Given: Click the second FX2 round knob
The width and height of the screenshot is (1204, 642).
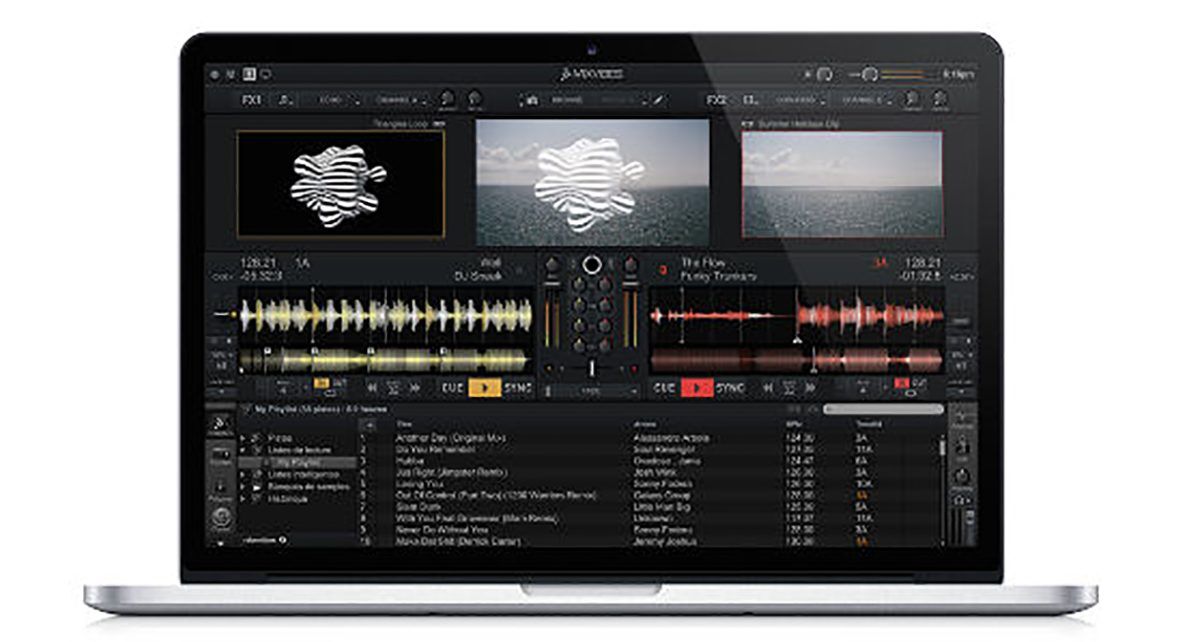Looking at the screenshot, I should tap(940, 99).
